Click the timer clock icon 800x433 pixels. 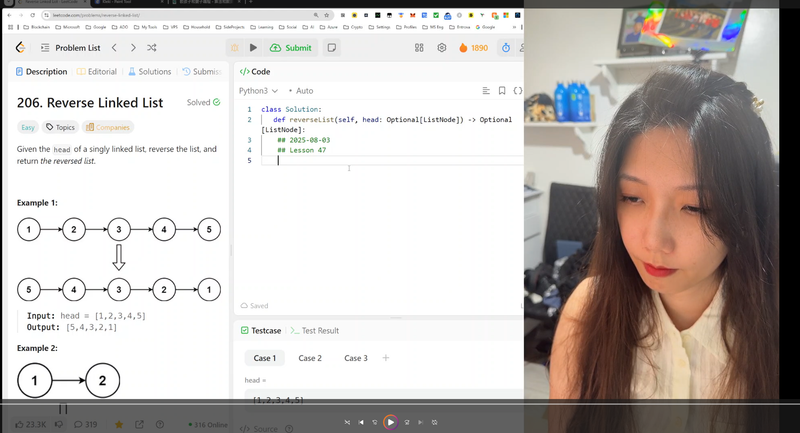(x=506, y=47)
